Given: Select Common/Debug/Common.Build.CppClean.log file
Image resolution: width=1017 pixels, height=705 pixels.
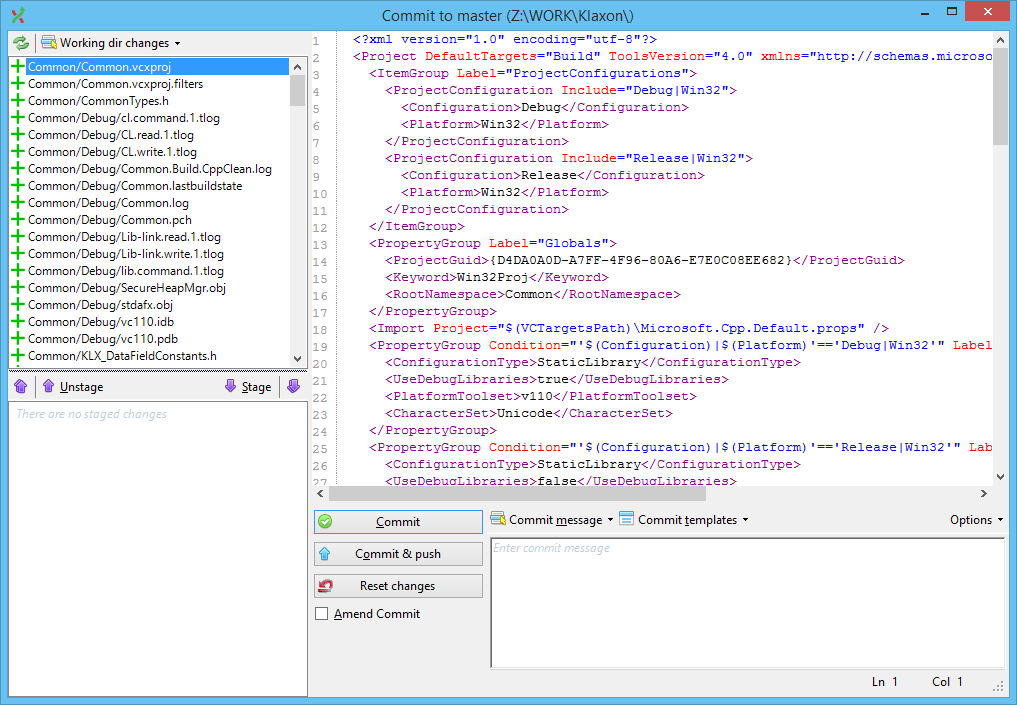Looking at the screenshot, I should click(150, 169).
